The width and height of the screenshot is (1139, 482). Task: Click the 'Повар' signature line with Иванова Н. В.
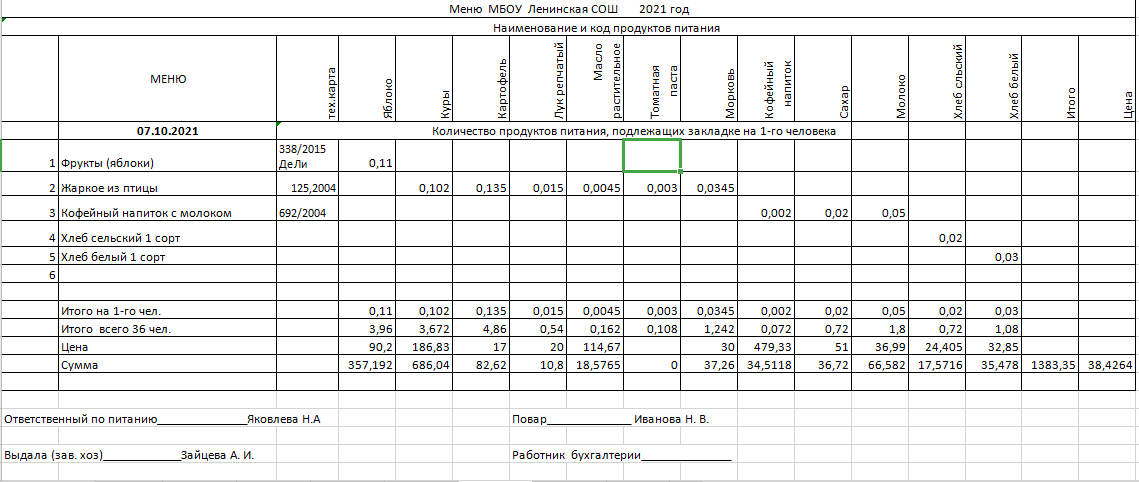click(610, 419)
